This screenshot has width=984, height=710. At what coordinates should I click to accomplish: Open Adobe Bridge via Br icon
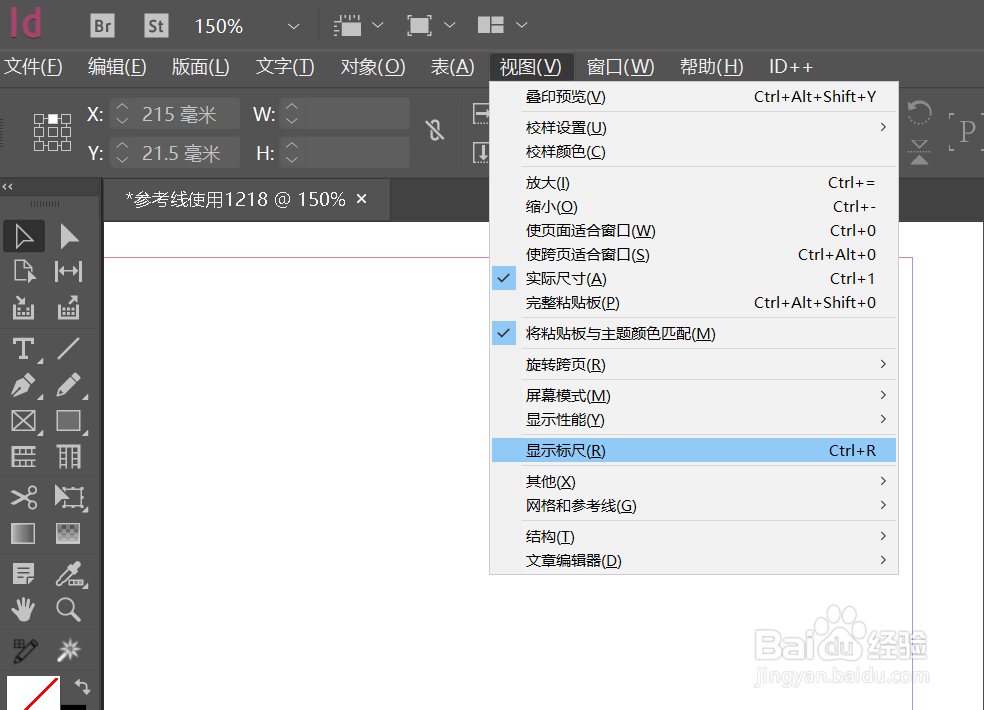[102, 26]
